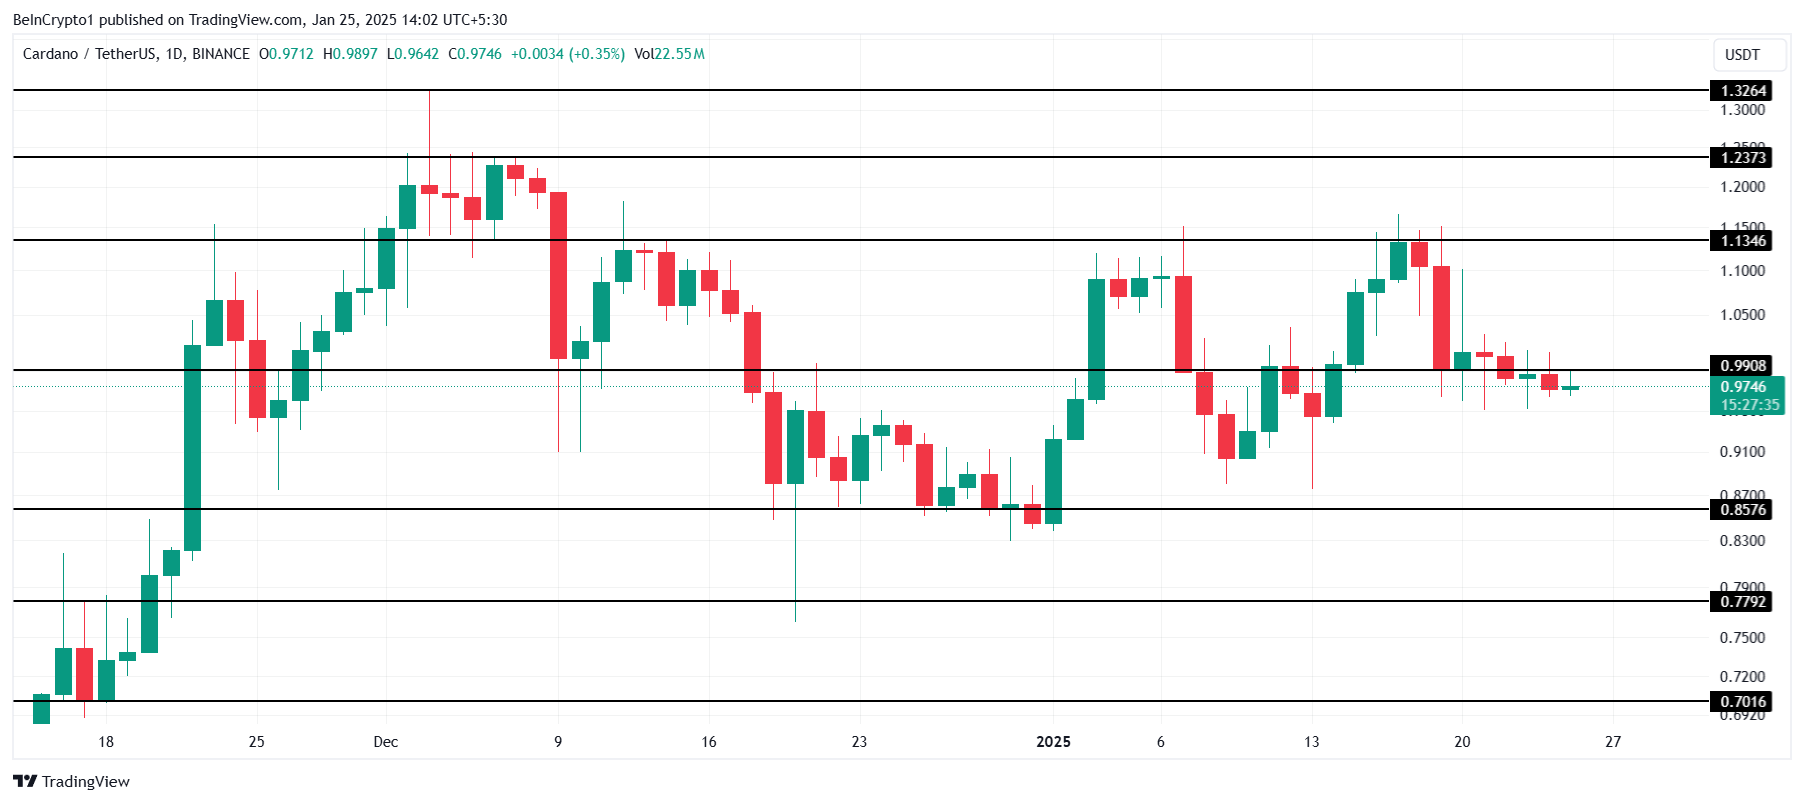Click the countdown timer 15:27:35 label
This screenshot has width=1804, height=803.
pyautogui.click(x=1749, y=405)
